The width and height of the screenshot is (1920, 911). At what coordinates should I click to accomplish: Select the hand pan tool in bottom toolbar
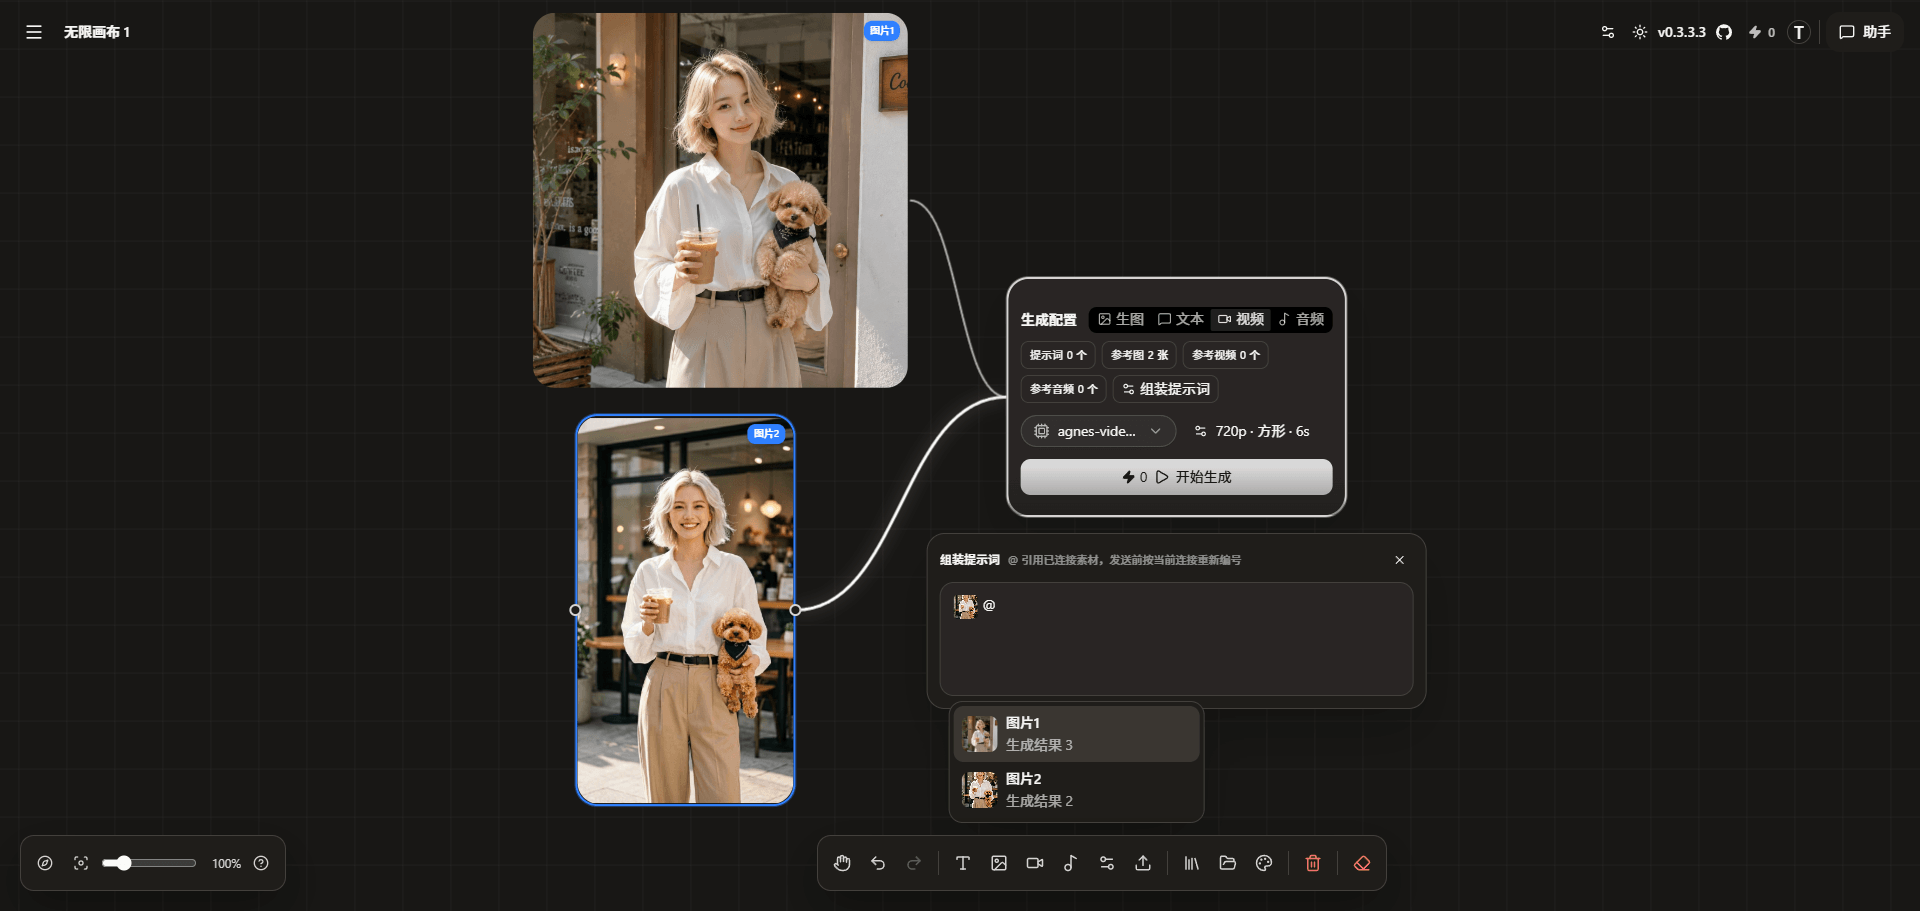point(842,863)
